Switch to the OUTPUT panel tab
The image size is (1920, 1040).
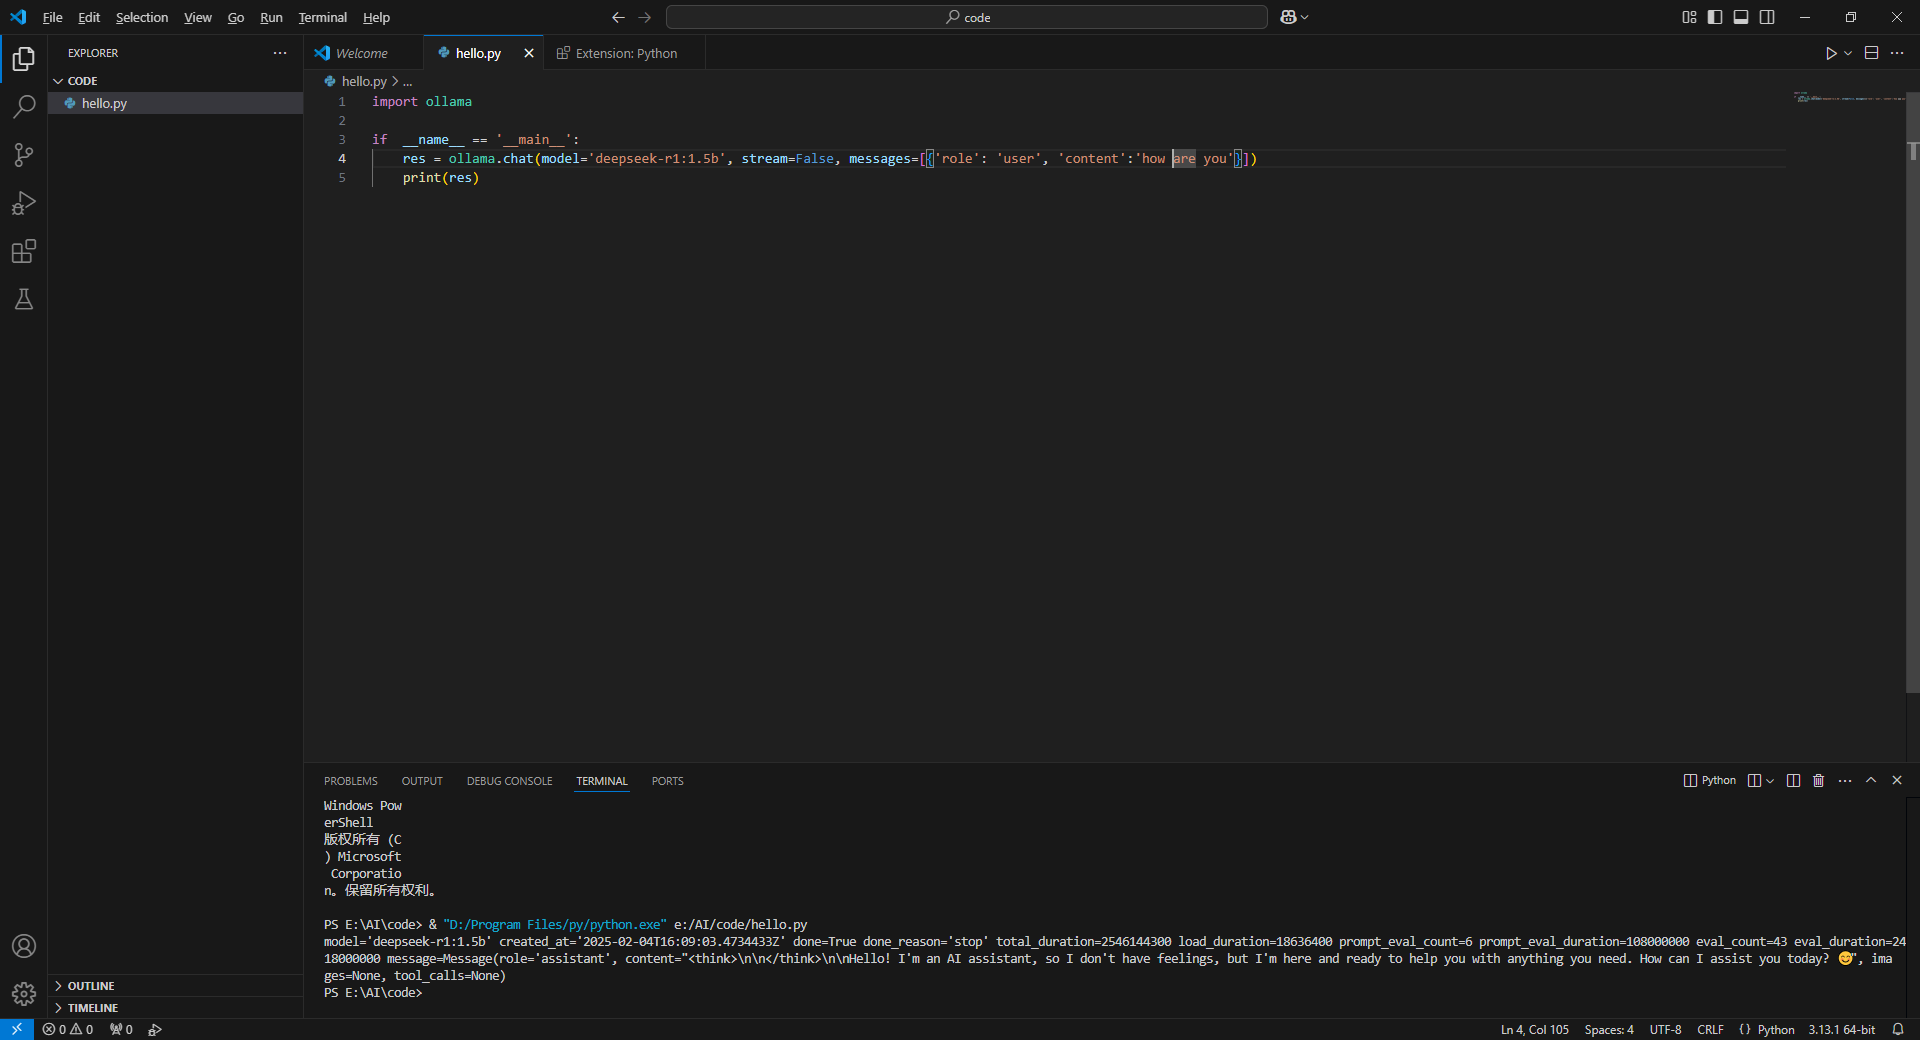[x=422, y=781]
